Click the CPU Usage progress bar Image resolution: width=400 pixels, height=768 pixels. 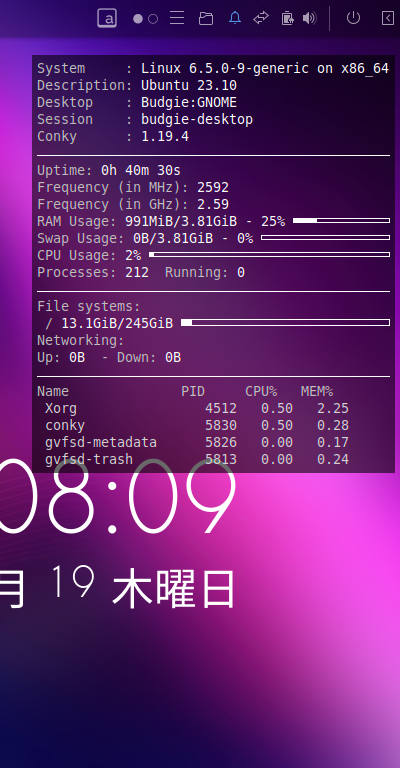pyautogui.click(x=269, y=255)
